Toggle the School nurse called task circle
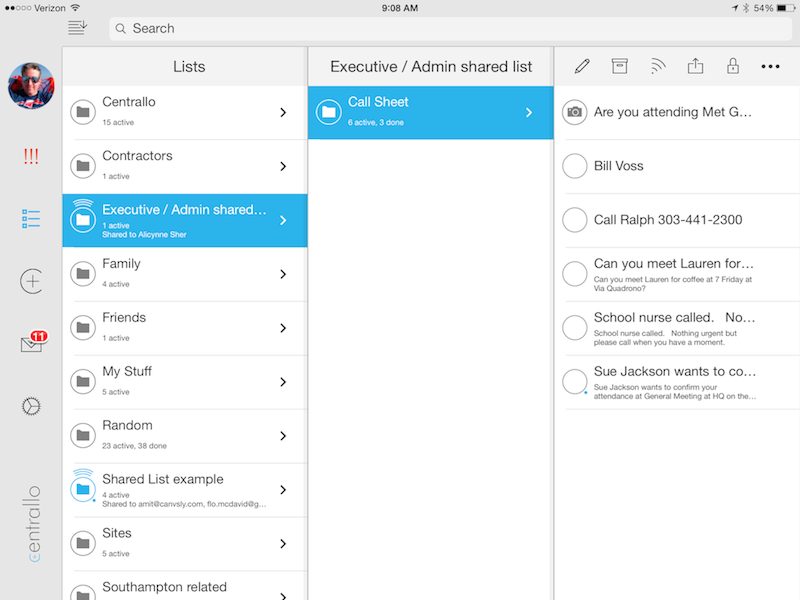This screenshot has height=600, width=800. tap(575, 327)
